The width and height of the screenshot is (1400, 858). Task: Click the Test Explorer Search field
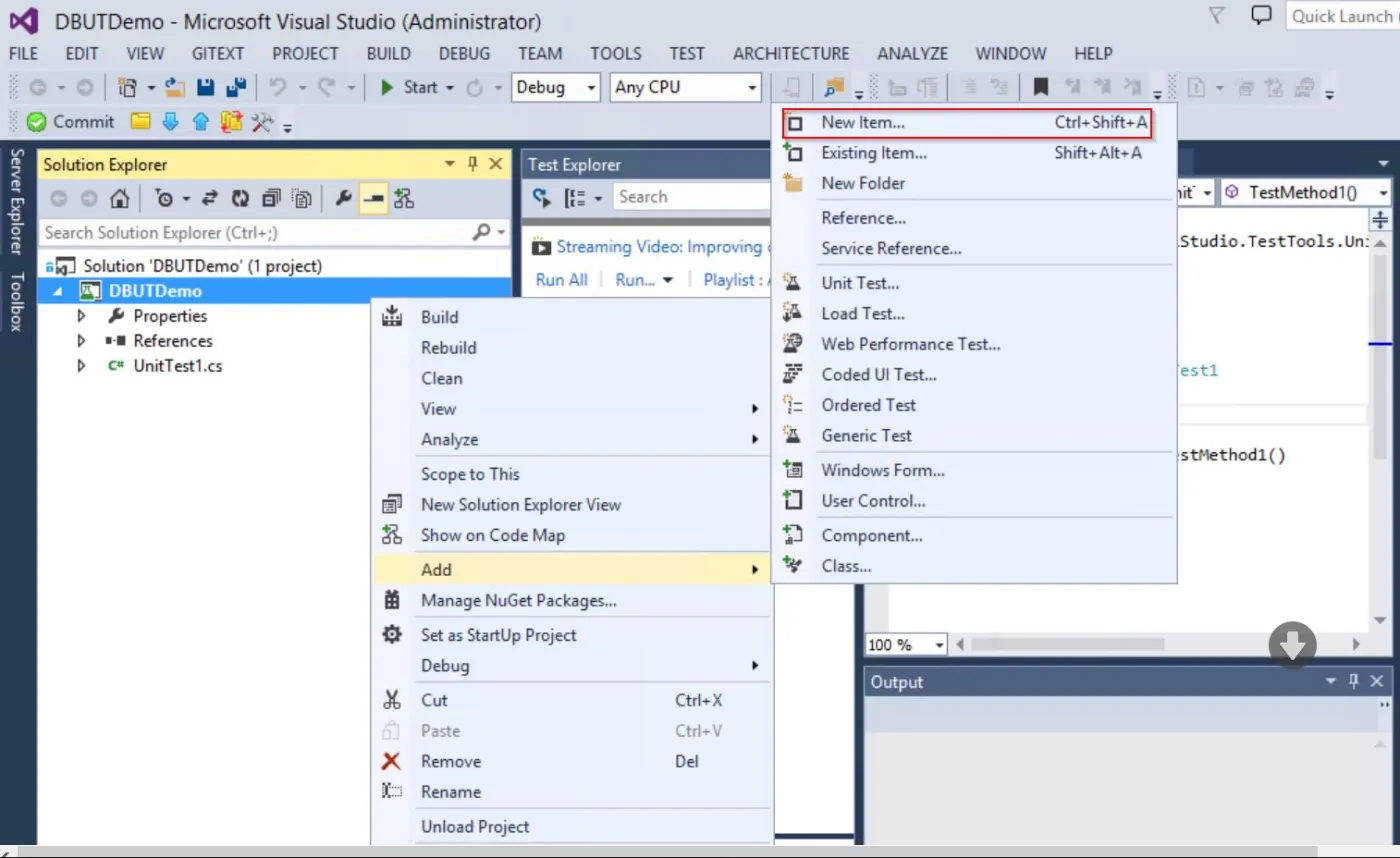click(x=692, y=197)
